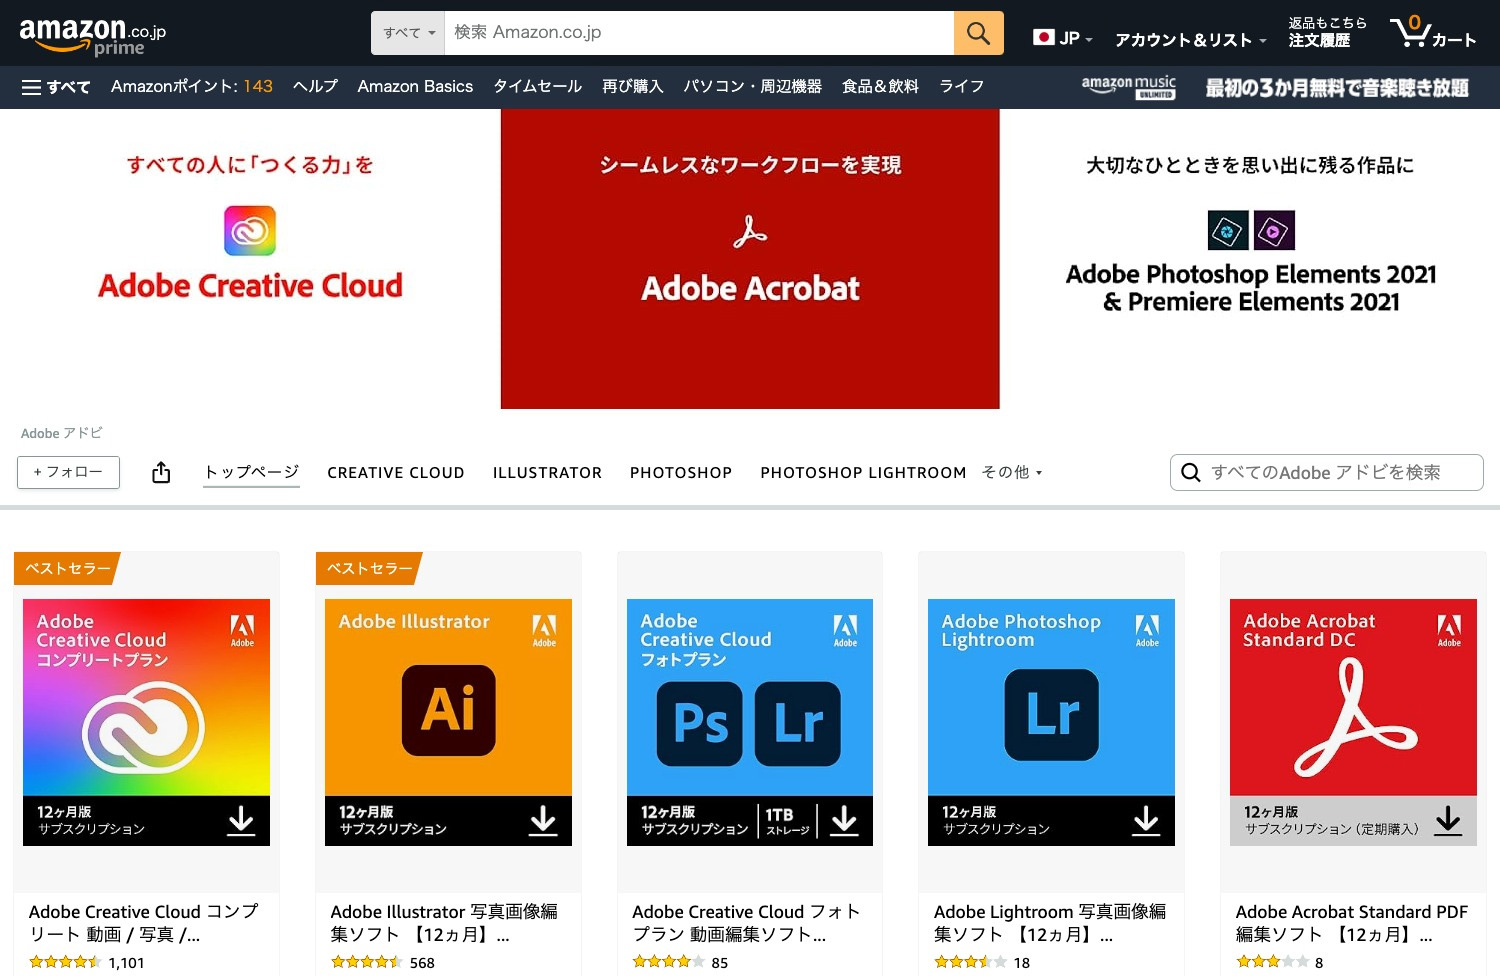Click the Amazon.co.jp prime logo
Viewport: 1500px width, 976px height.
tap(92, 36)
